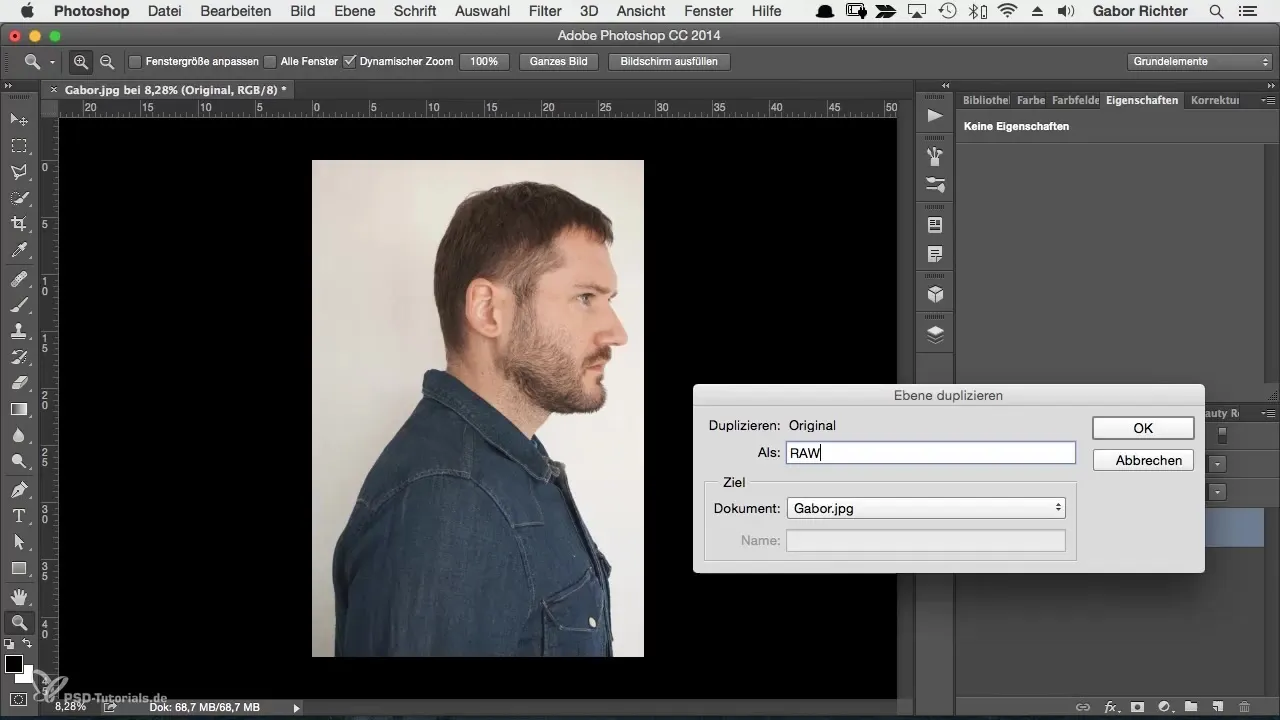1280x720 pixels.
Task: Select the Polygonal Lasso tool
Action: pos(18,172)
